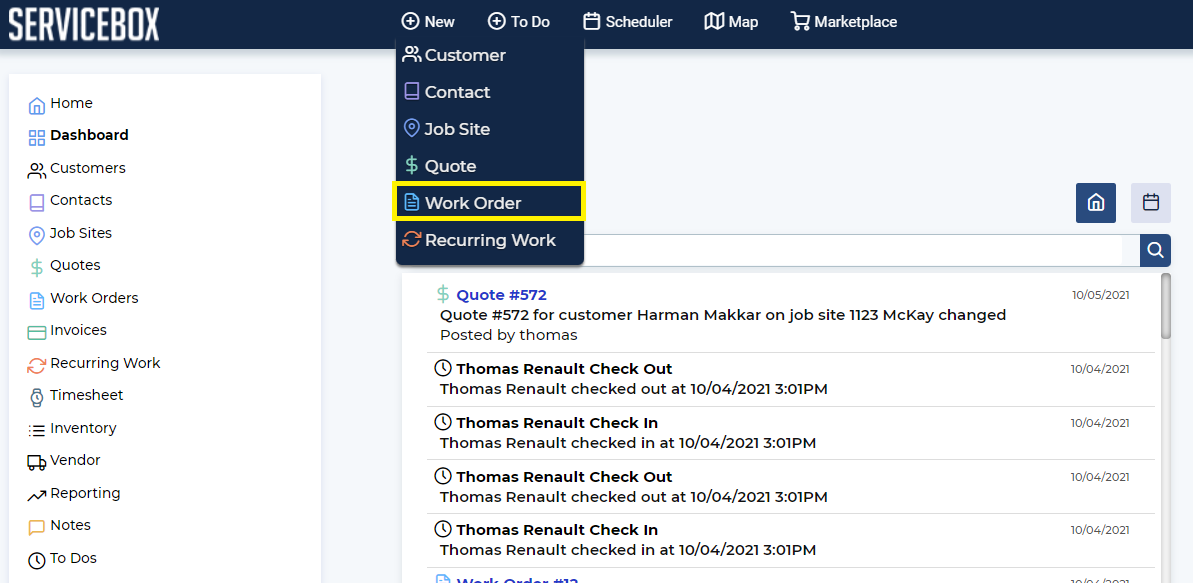Open the Map view

click(x=731, y=21)
